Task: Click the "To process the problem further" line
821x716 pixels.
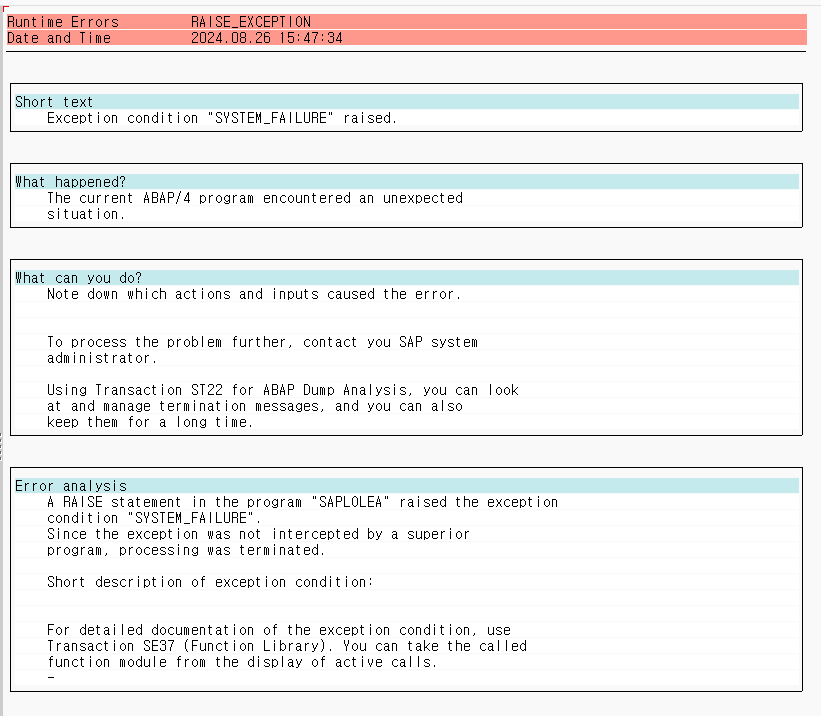Action: point(262,343)
